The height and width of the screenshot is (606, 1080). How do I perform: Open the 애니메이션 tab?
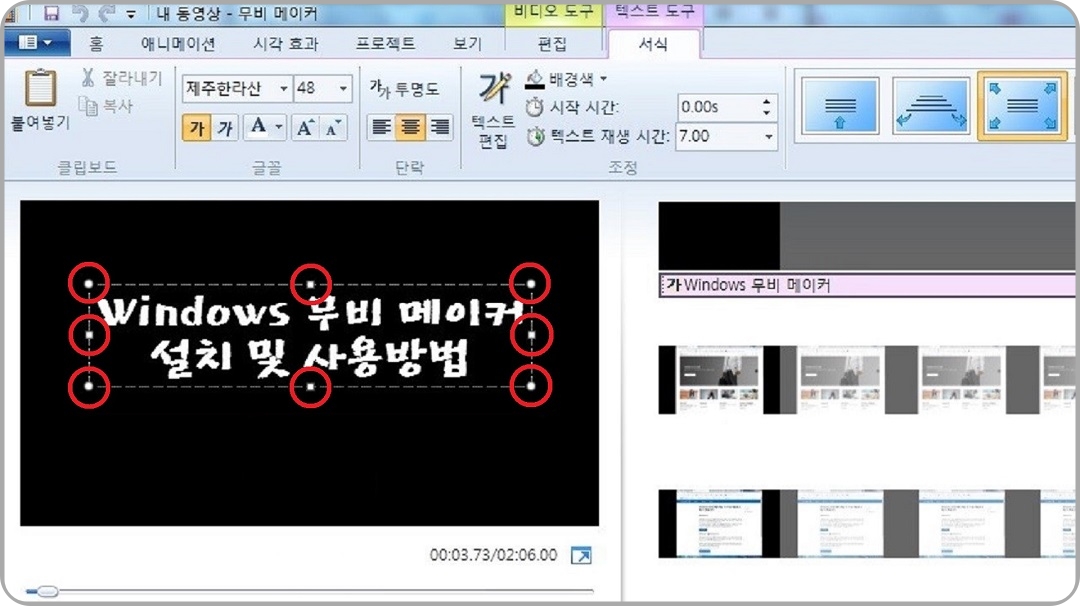[x=178, y=44]
